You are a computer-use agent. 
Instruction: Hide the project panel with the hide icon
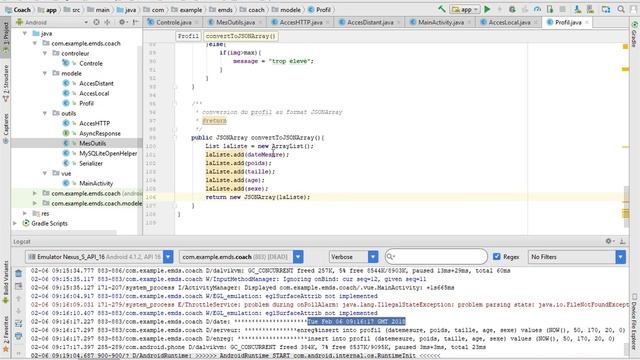135,22
